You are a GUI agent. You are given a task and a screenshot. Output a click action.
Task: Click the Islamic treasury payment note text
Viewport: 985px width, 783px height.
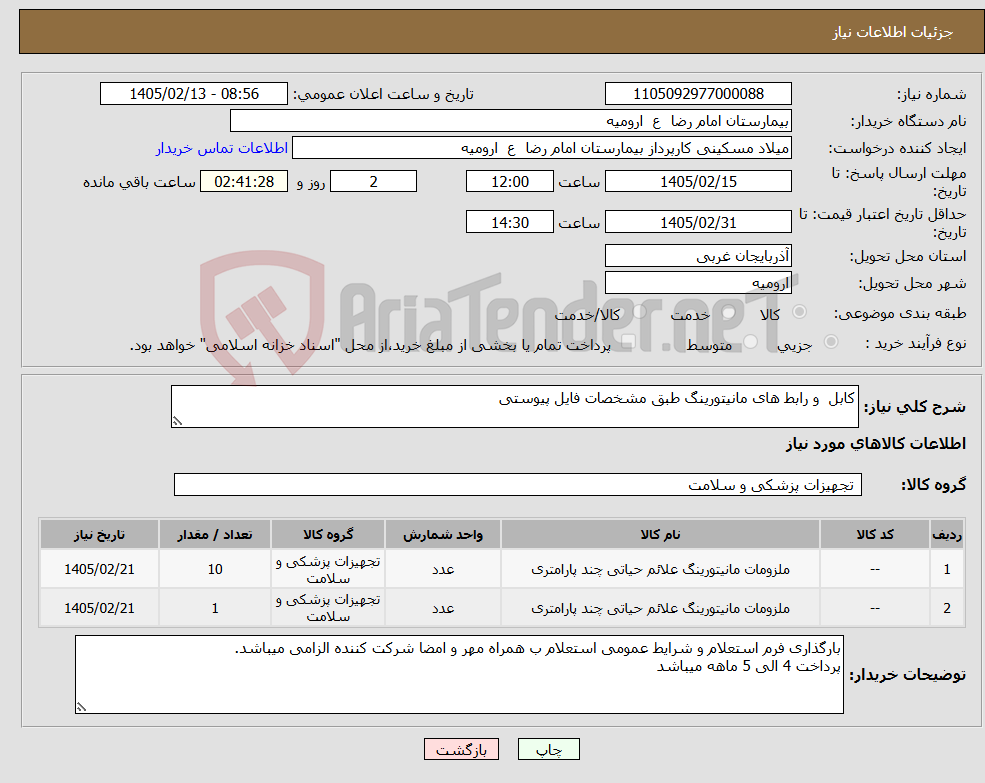pyautogui.click(x=370, y=345)
